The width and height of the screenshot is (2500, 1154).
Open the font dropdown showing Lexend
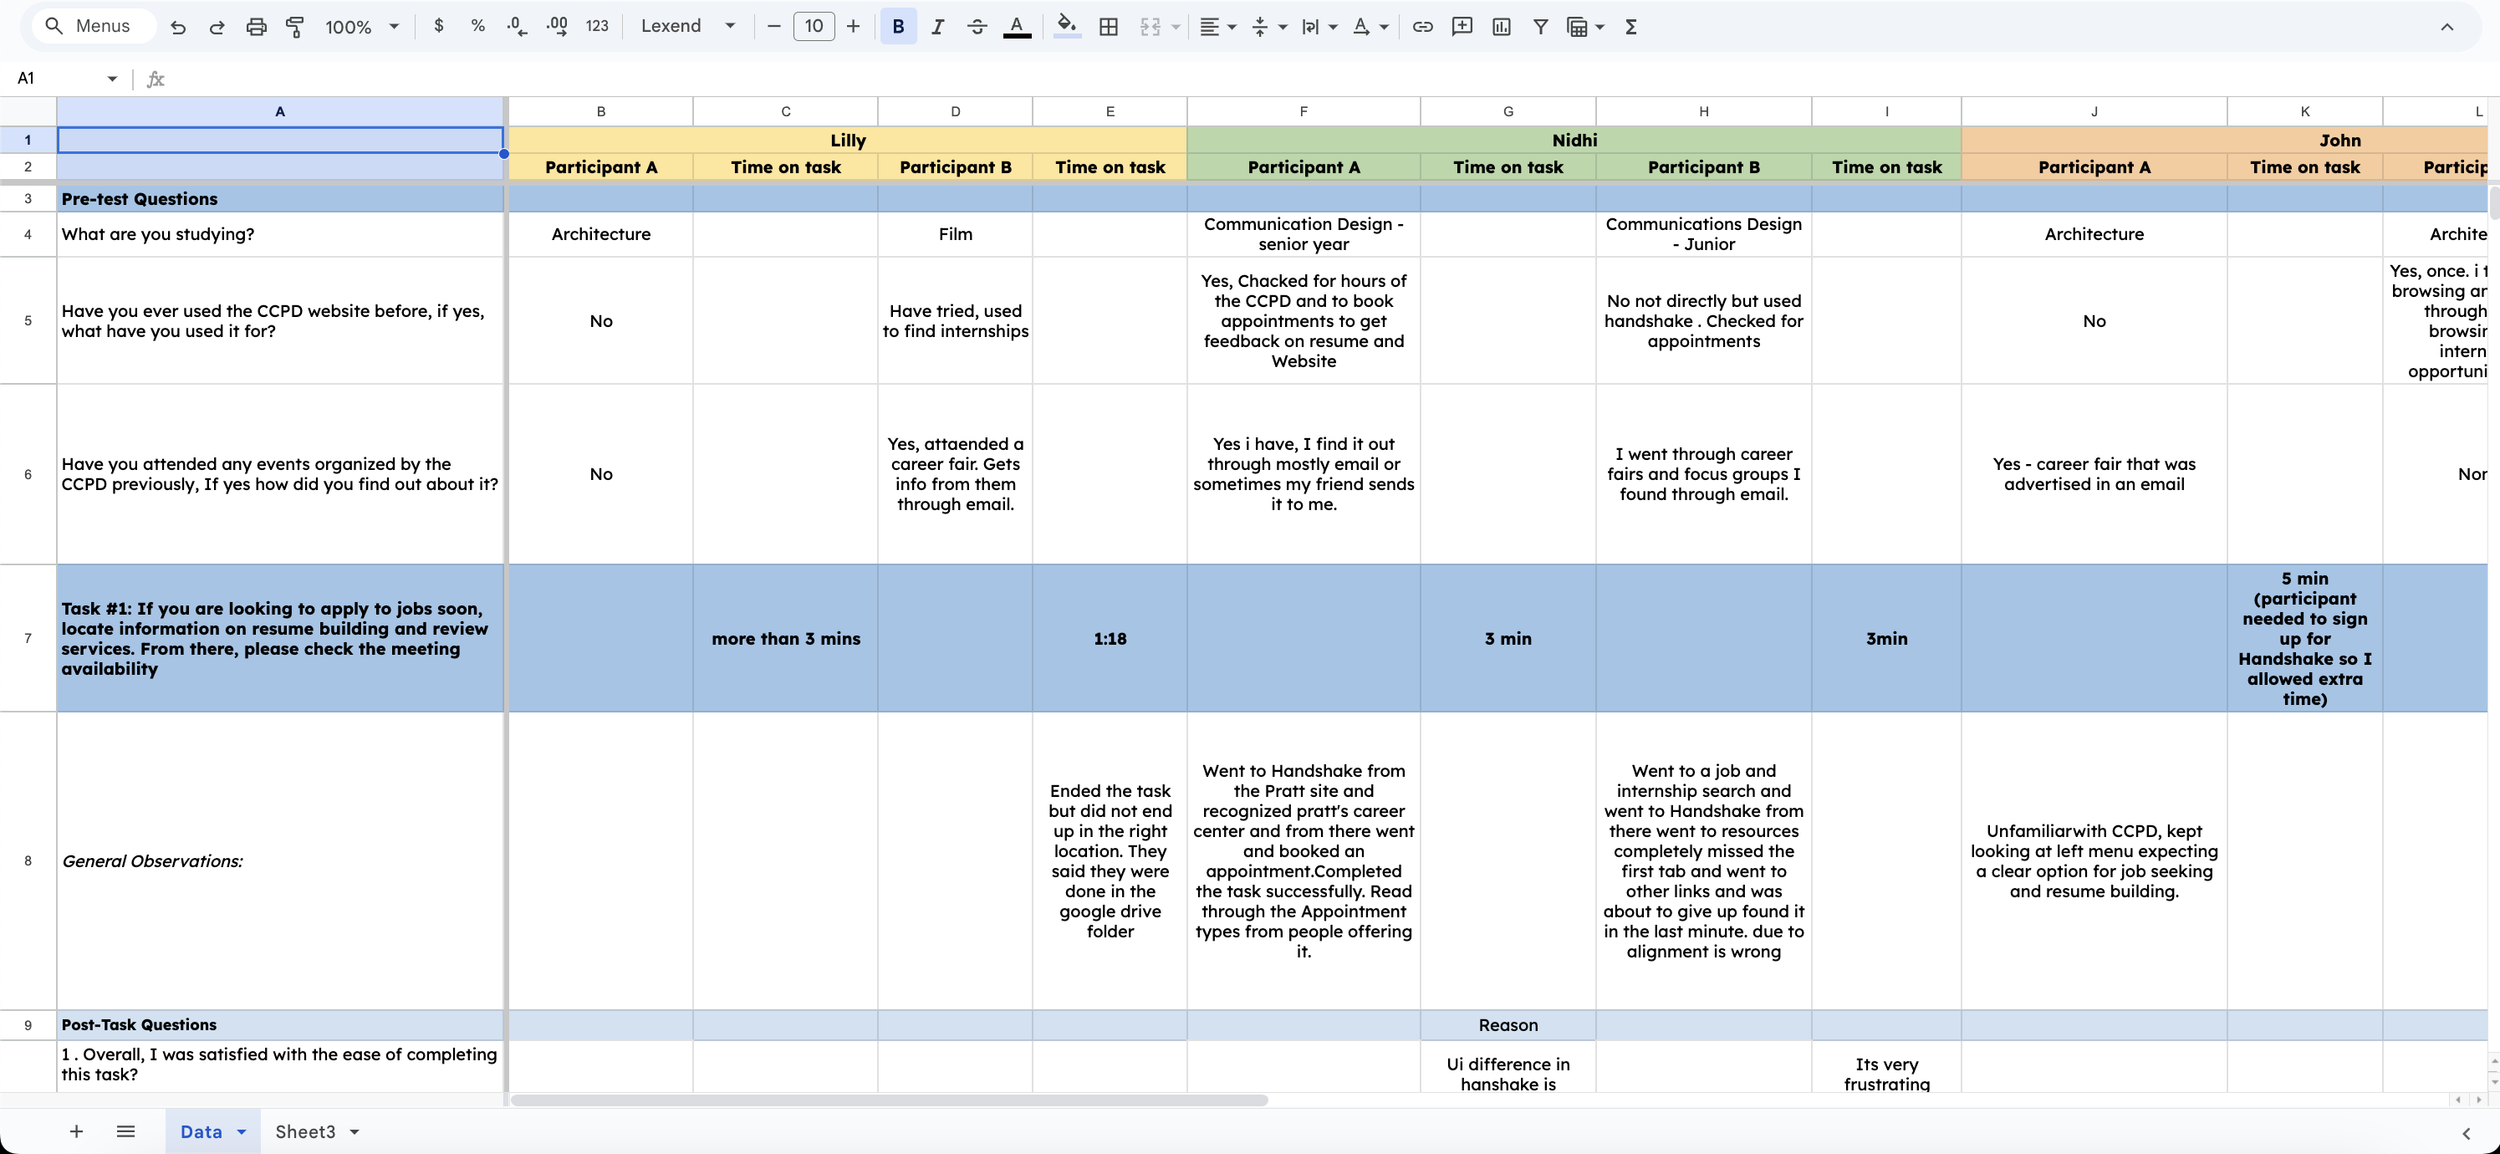coord(687,26)
